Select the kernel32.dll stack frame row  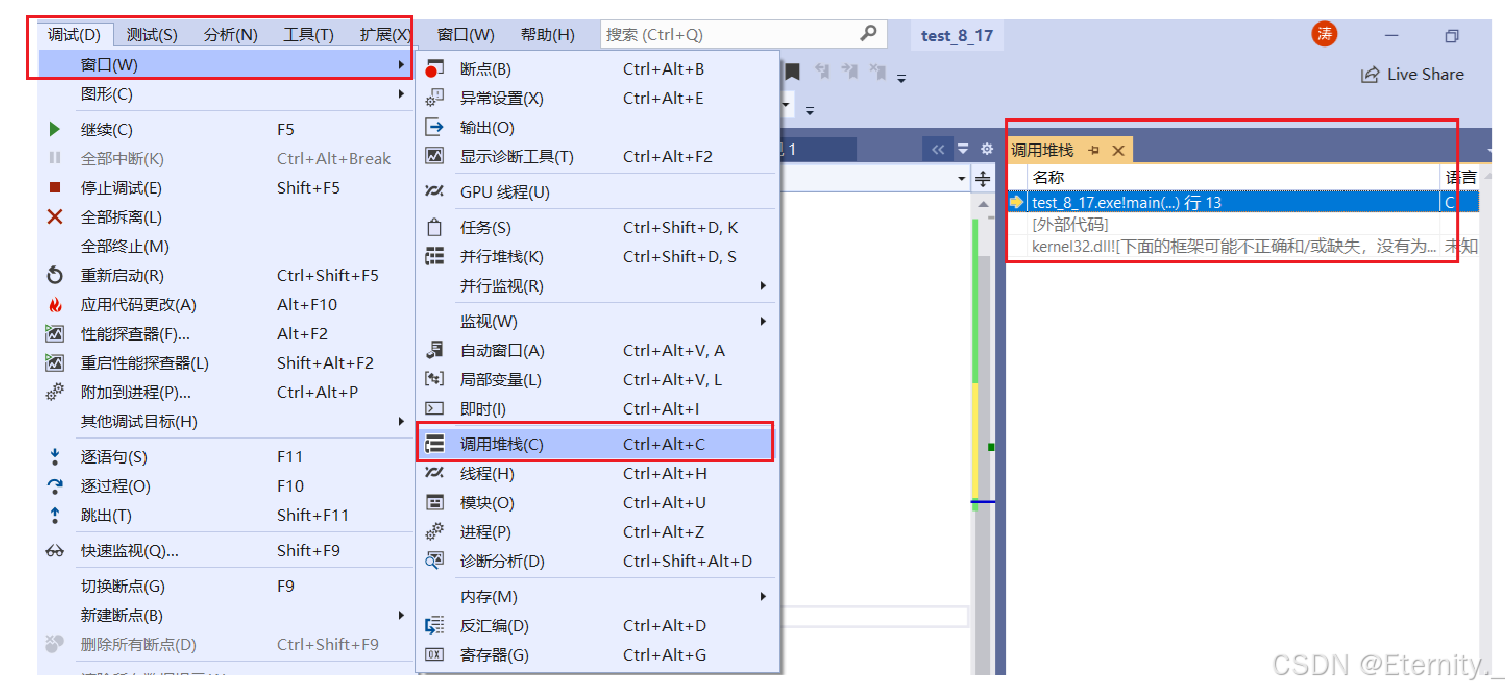pyautogui.click(x=1242, y=246)
